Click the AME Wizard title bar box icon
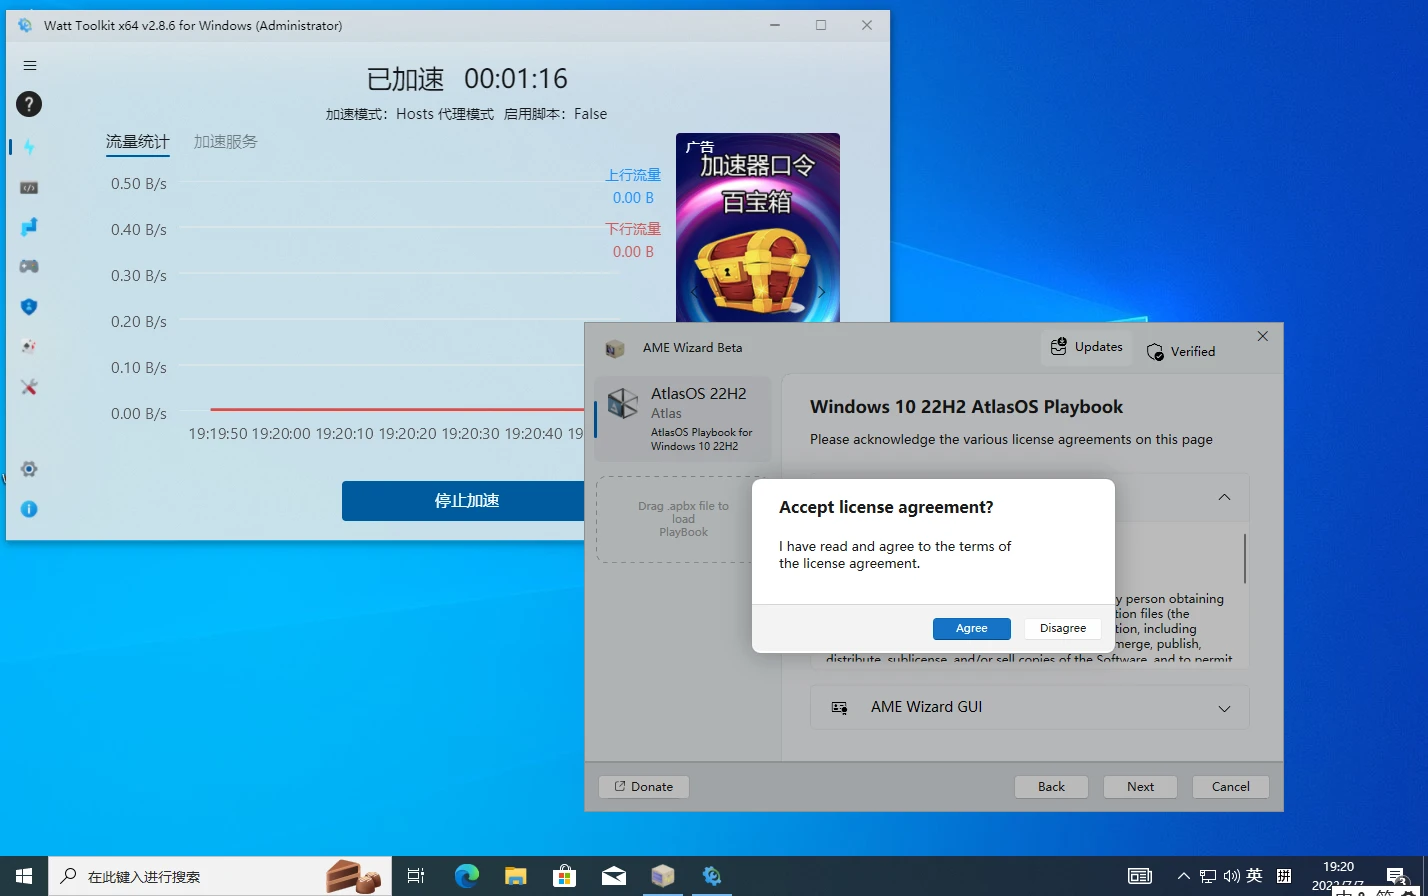1428x896 pixels. tap(614, 348)
